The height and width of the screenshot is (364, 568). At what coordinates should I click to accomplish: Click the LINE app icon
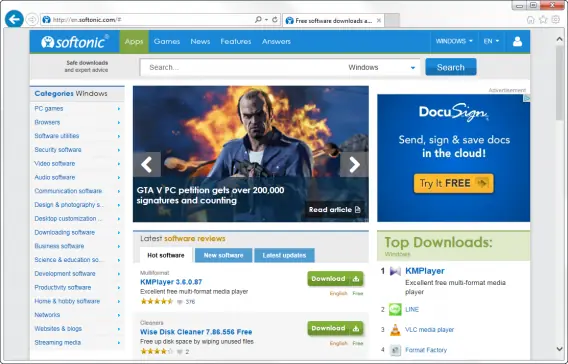point(395,309)
